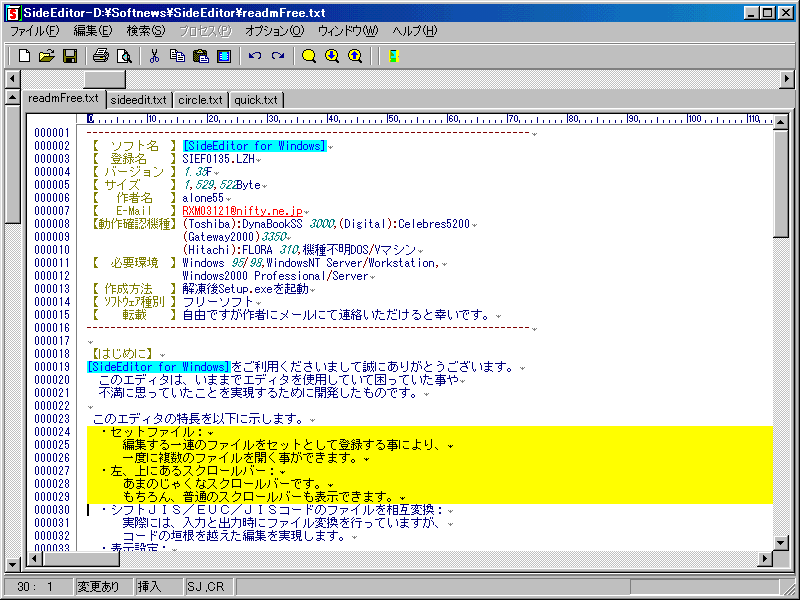Image resolution: width=800 pixels, height=600 pixels.
Task: Open print preview from the toolbar
Action: (x=124, y=56)
